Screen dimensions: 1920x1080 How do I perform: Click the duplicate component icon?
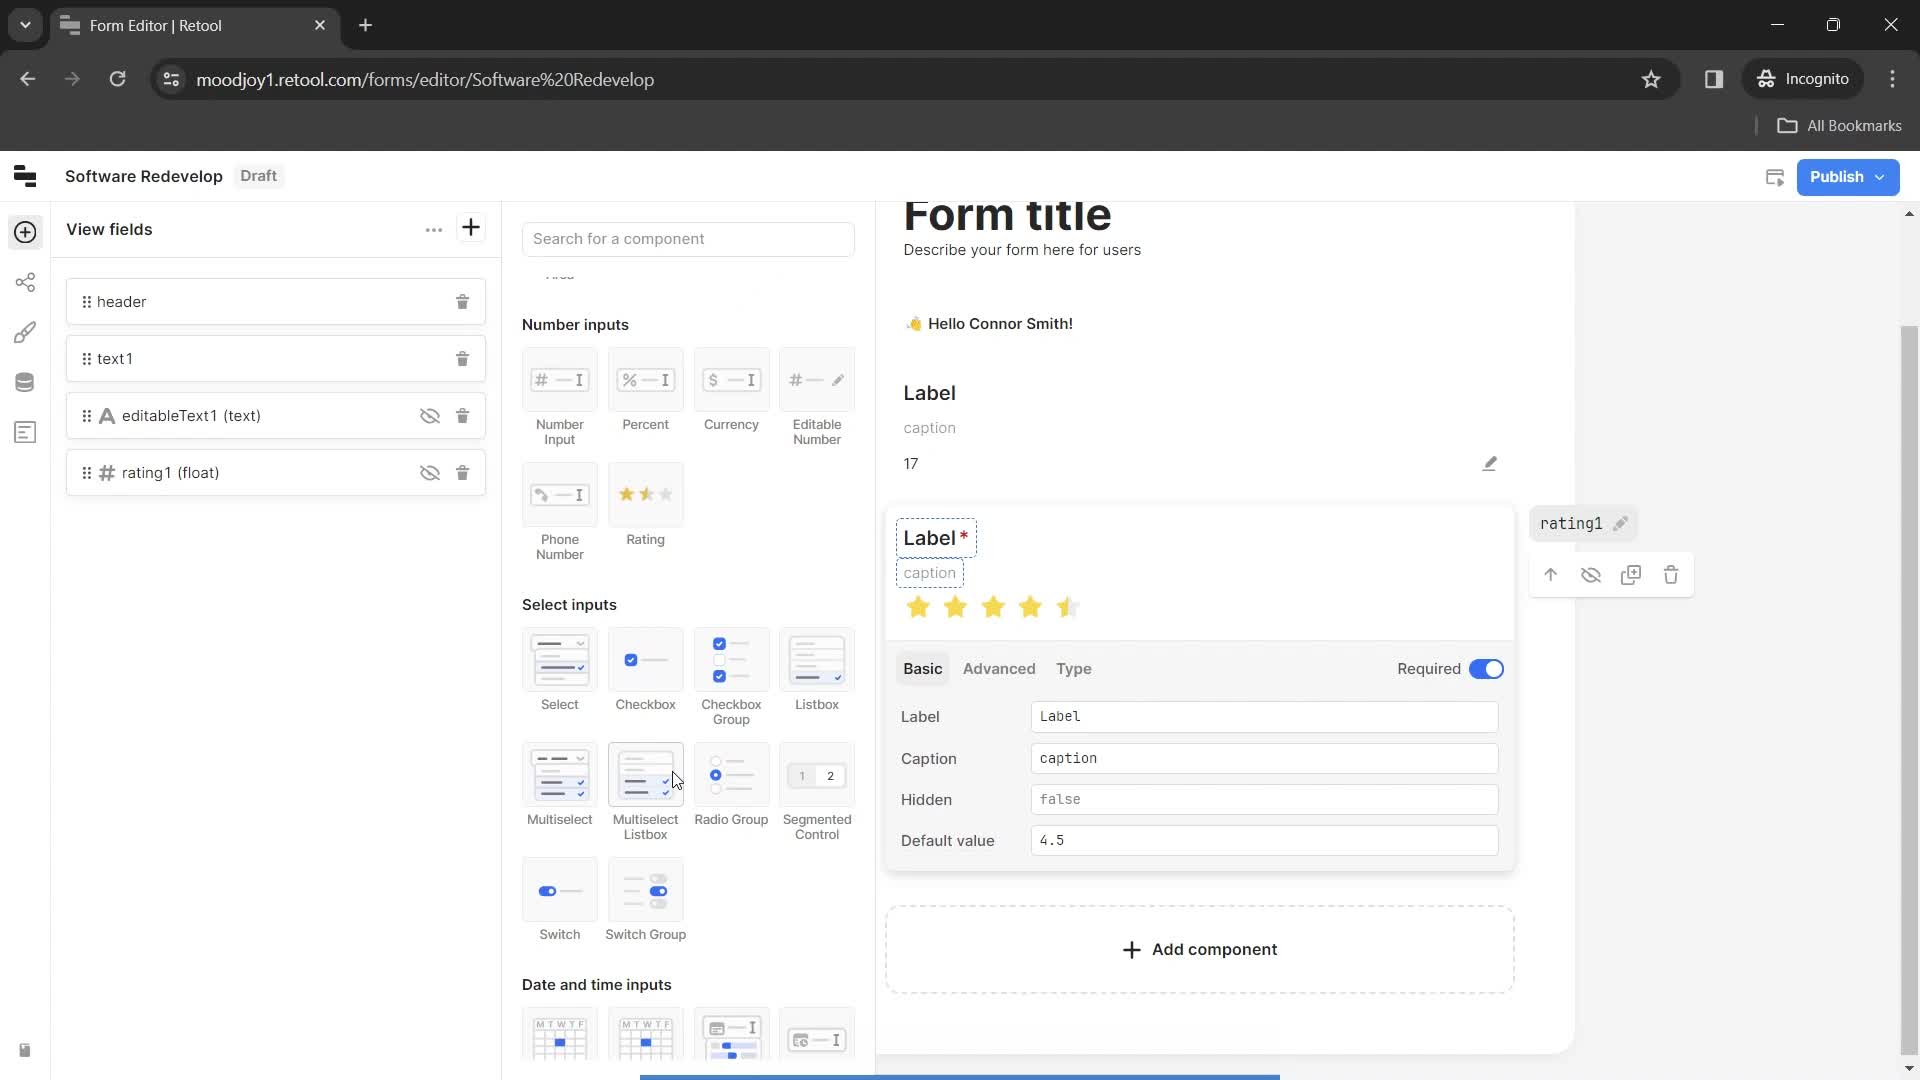1631,575
